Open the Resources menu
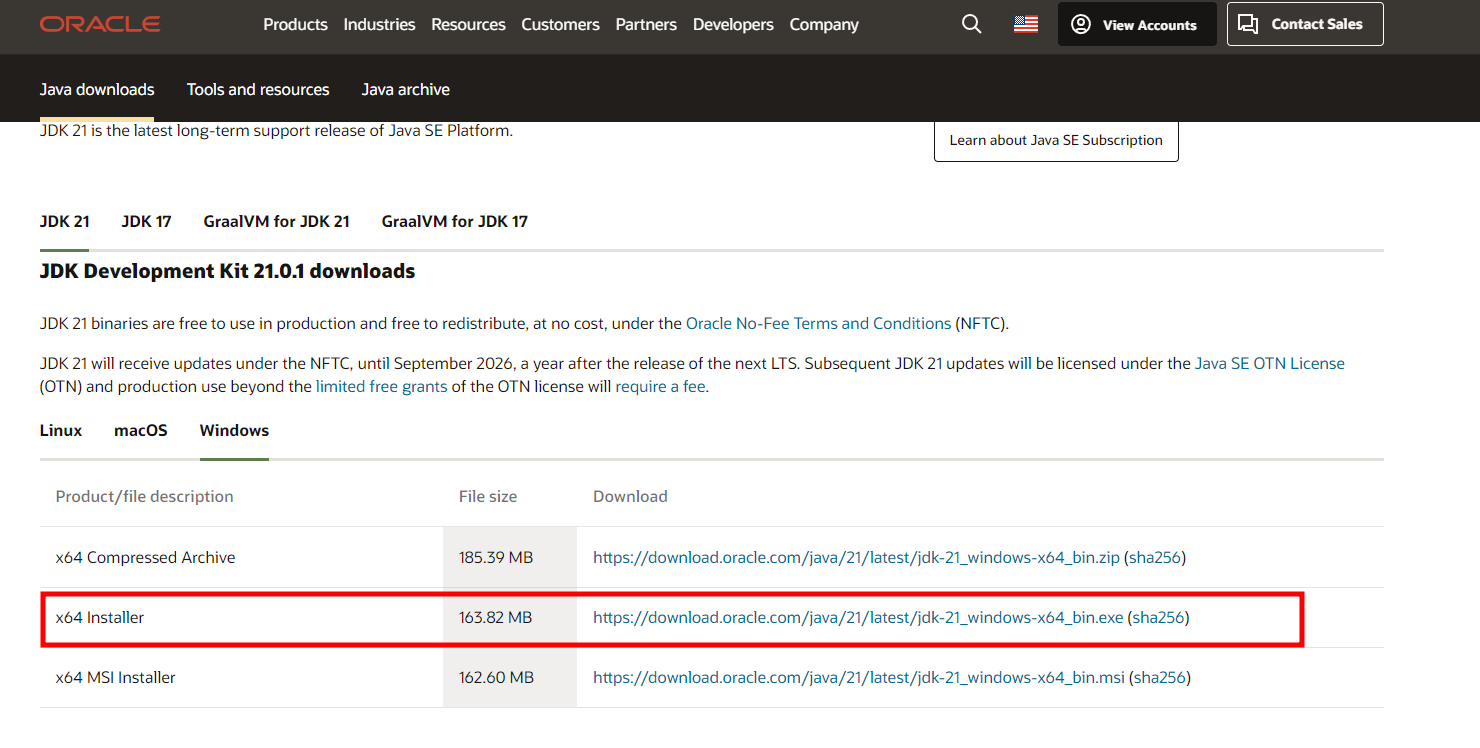The width and height of the screenshot is (1480, 748). pos(468,24)
